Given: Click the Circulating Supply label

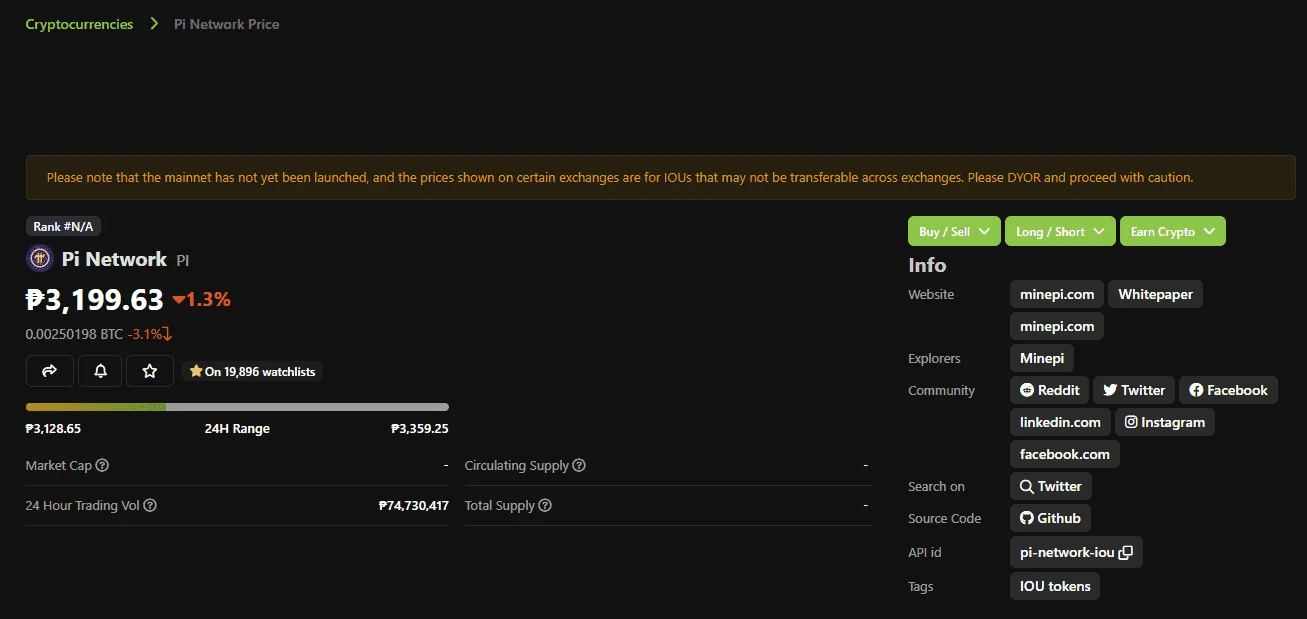Looking at the screenshot, I should [x=517, y=465].
